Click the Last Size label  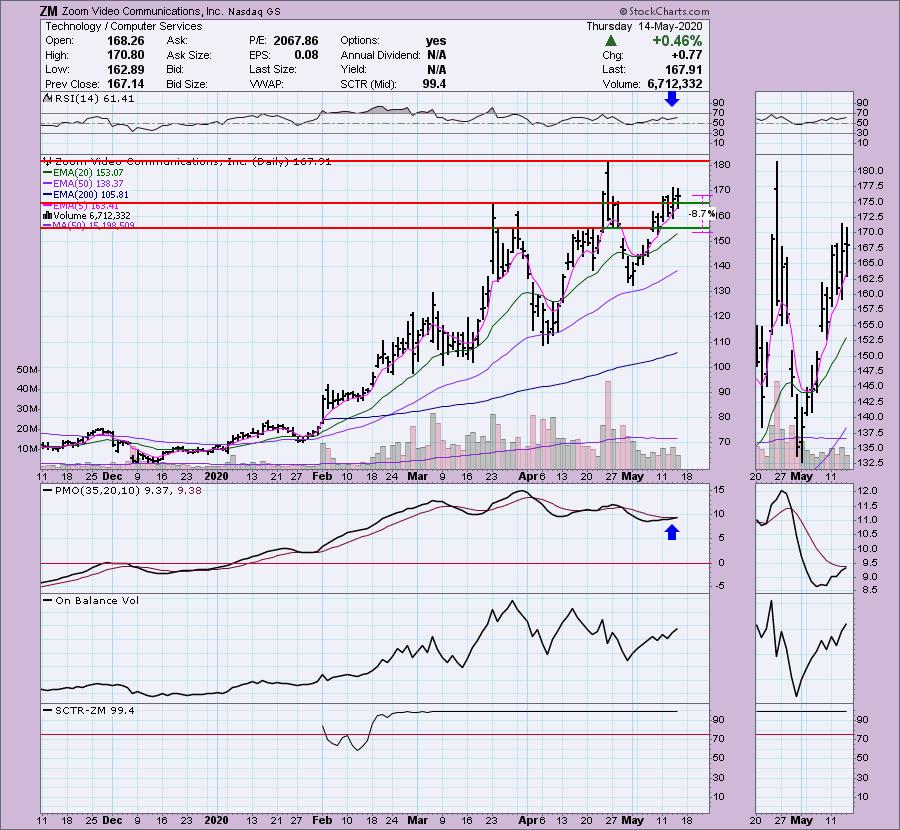click(273, 69)
